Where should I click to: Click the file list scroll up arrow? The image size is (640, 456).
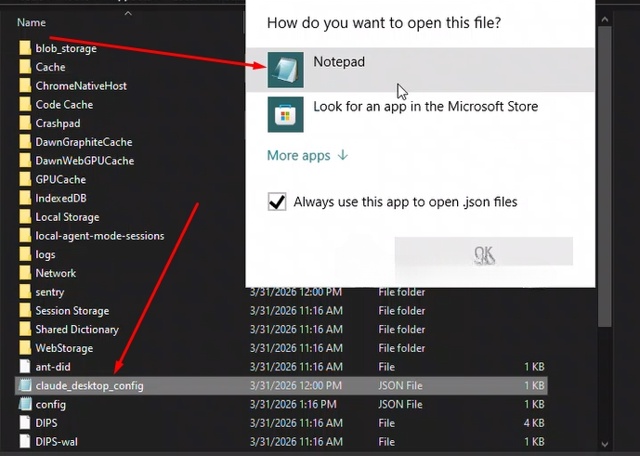click(604, 19)
